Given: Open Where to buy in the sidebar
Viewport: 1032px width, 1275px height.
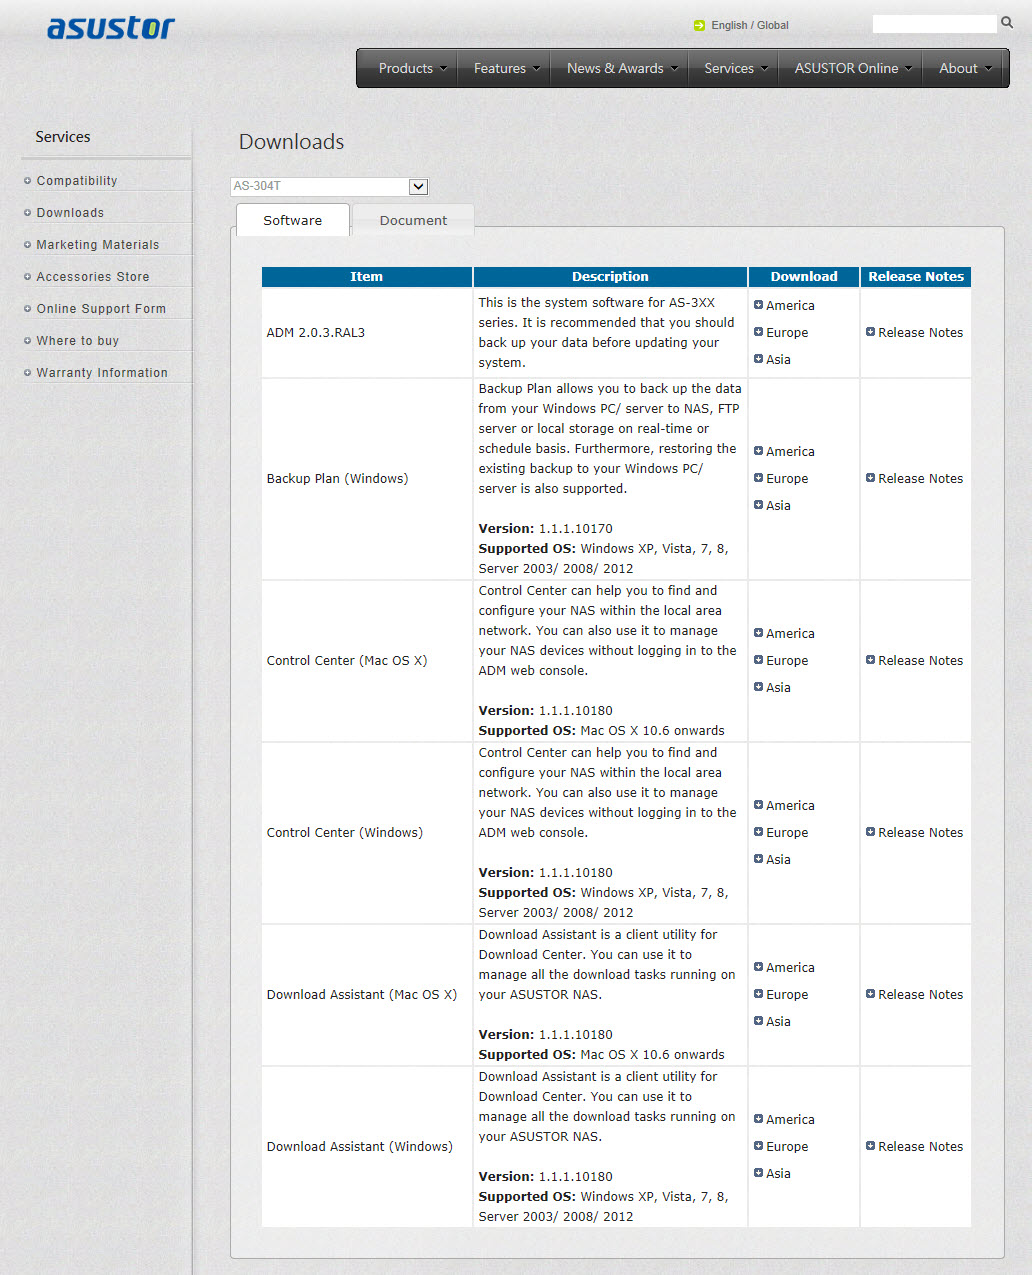Looking at the screenshot, I should 78,341.
